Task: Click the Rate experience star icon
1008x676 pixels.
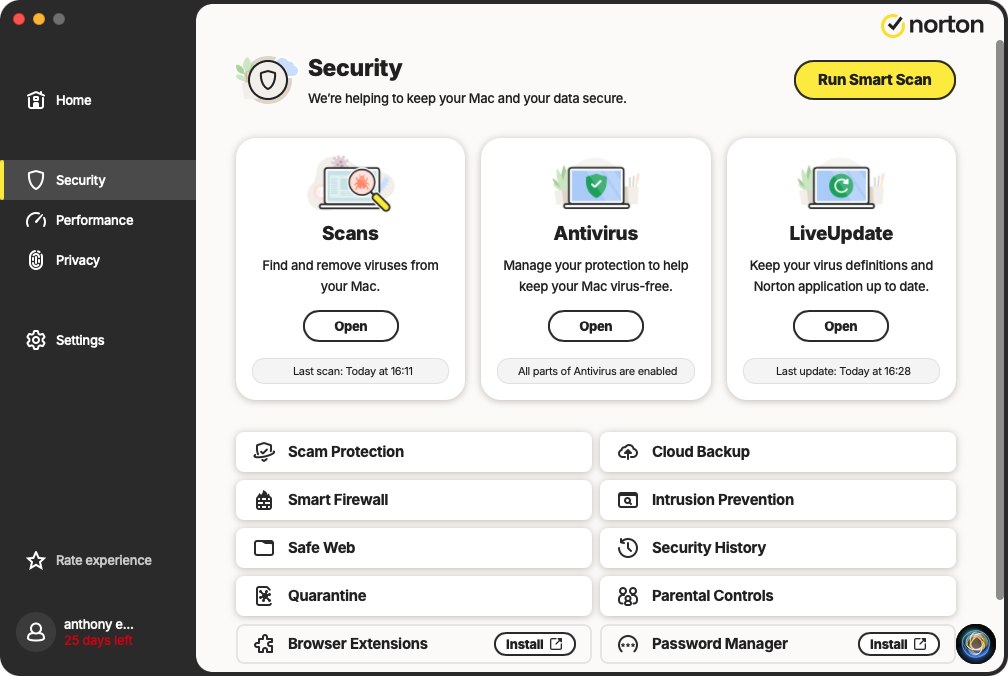Action: 36,560
